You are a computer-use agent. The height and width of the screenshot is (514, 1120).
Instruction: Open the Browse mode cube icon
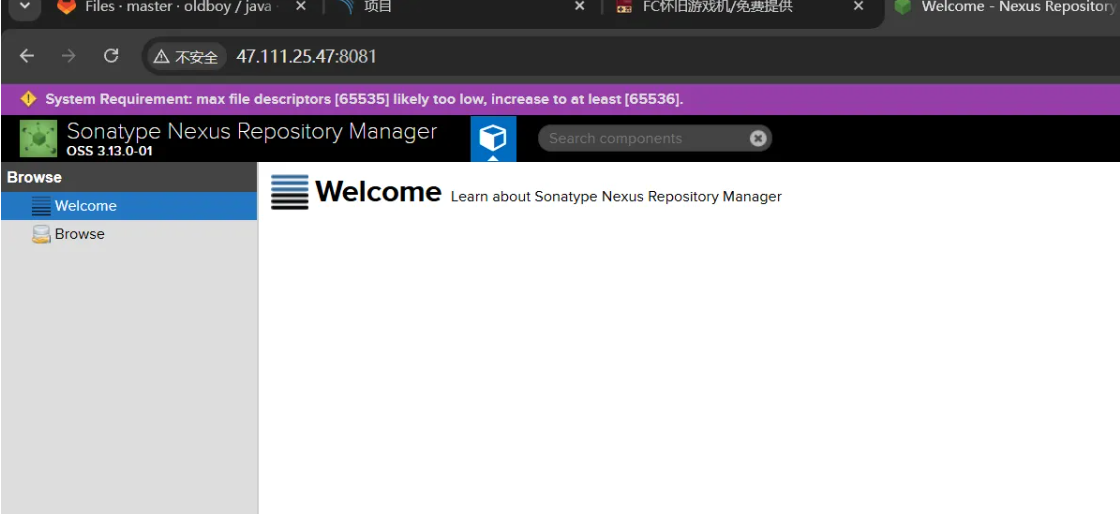click(493, 138)
